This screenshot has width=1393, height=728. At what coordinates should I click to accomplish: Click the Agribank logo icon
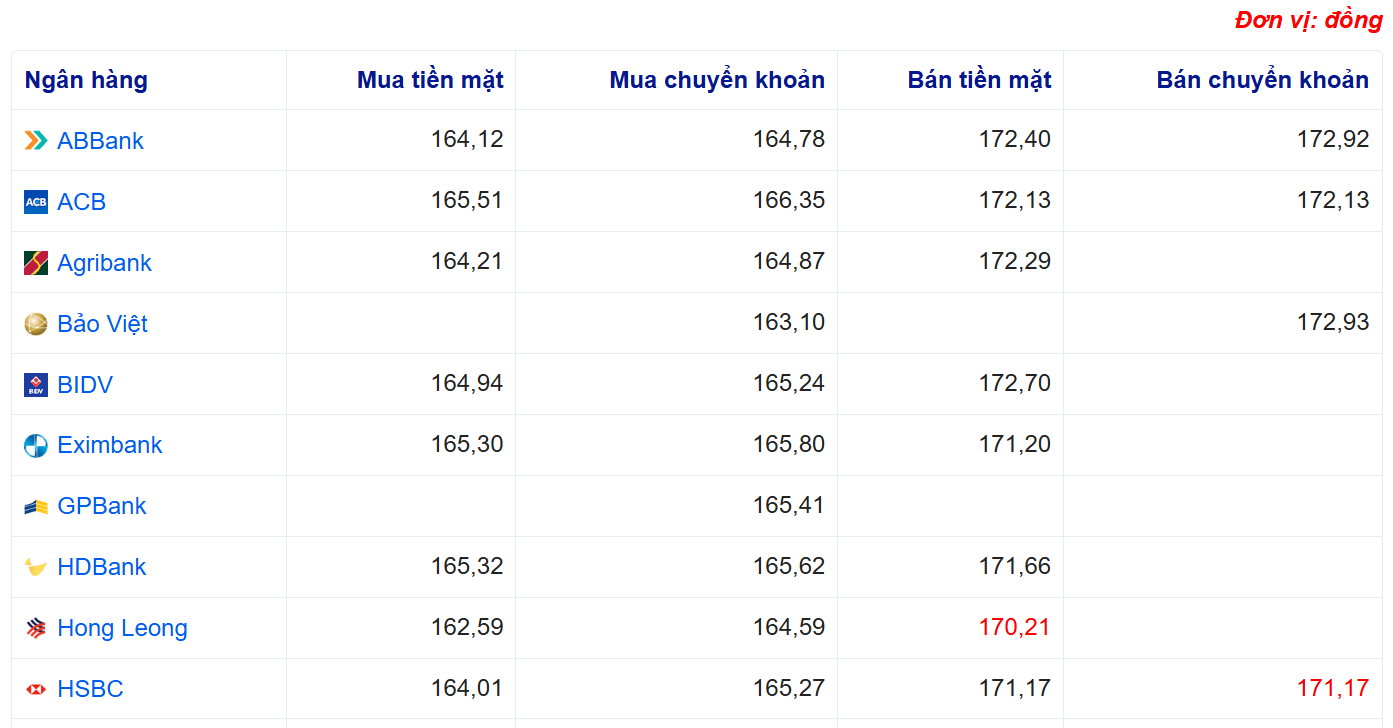[x=36, y=263]
